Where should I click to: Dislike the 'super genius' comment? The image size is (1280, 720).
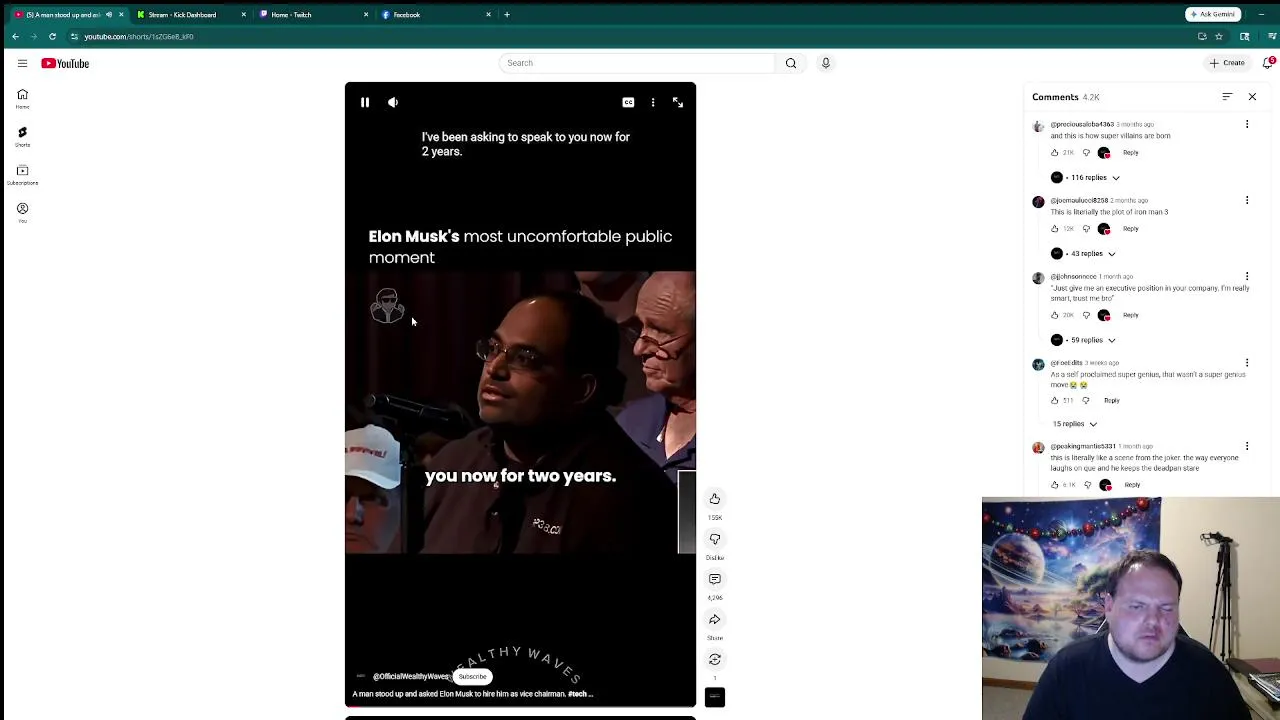1086,401
